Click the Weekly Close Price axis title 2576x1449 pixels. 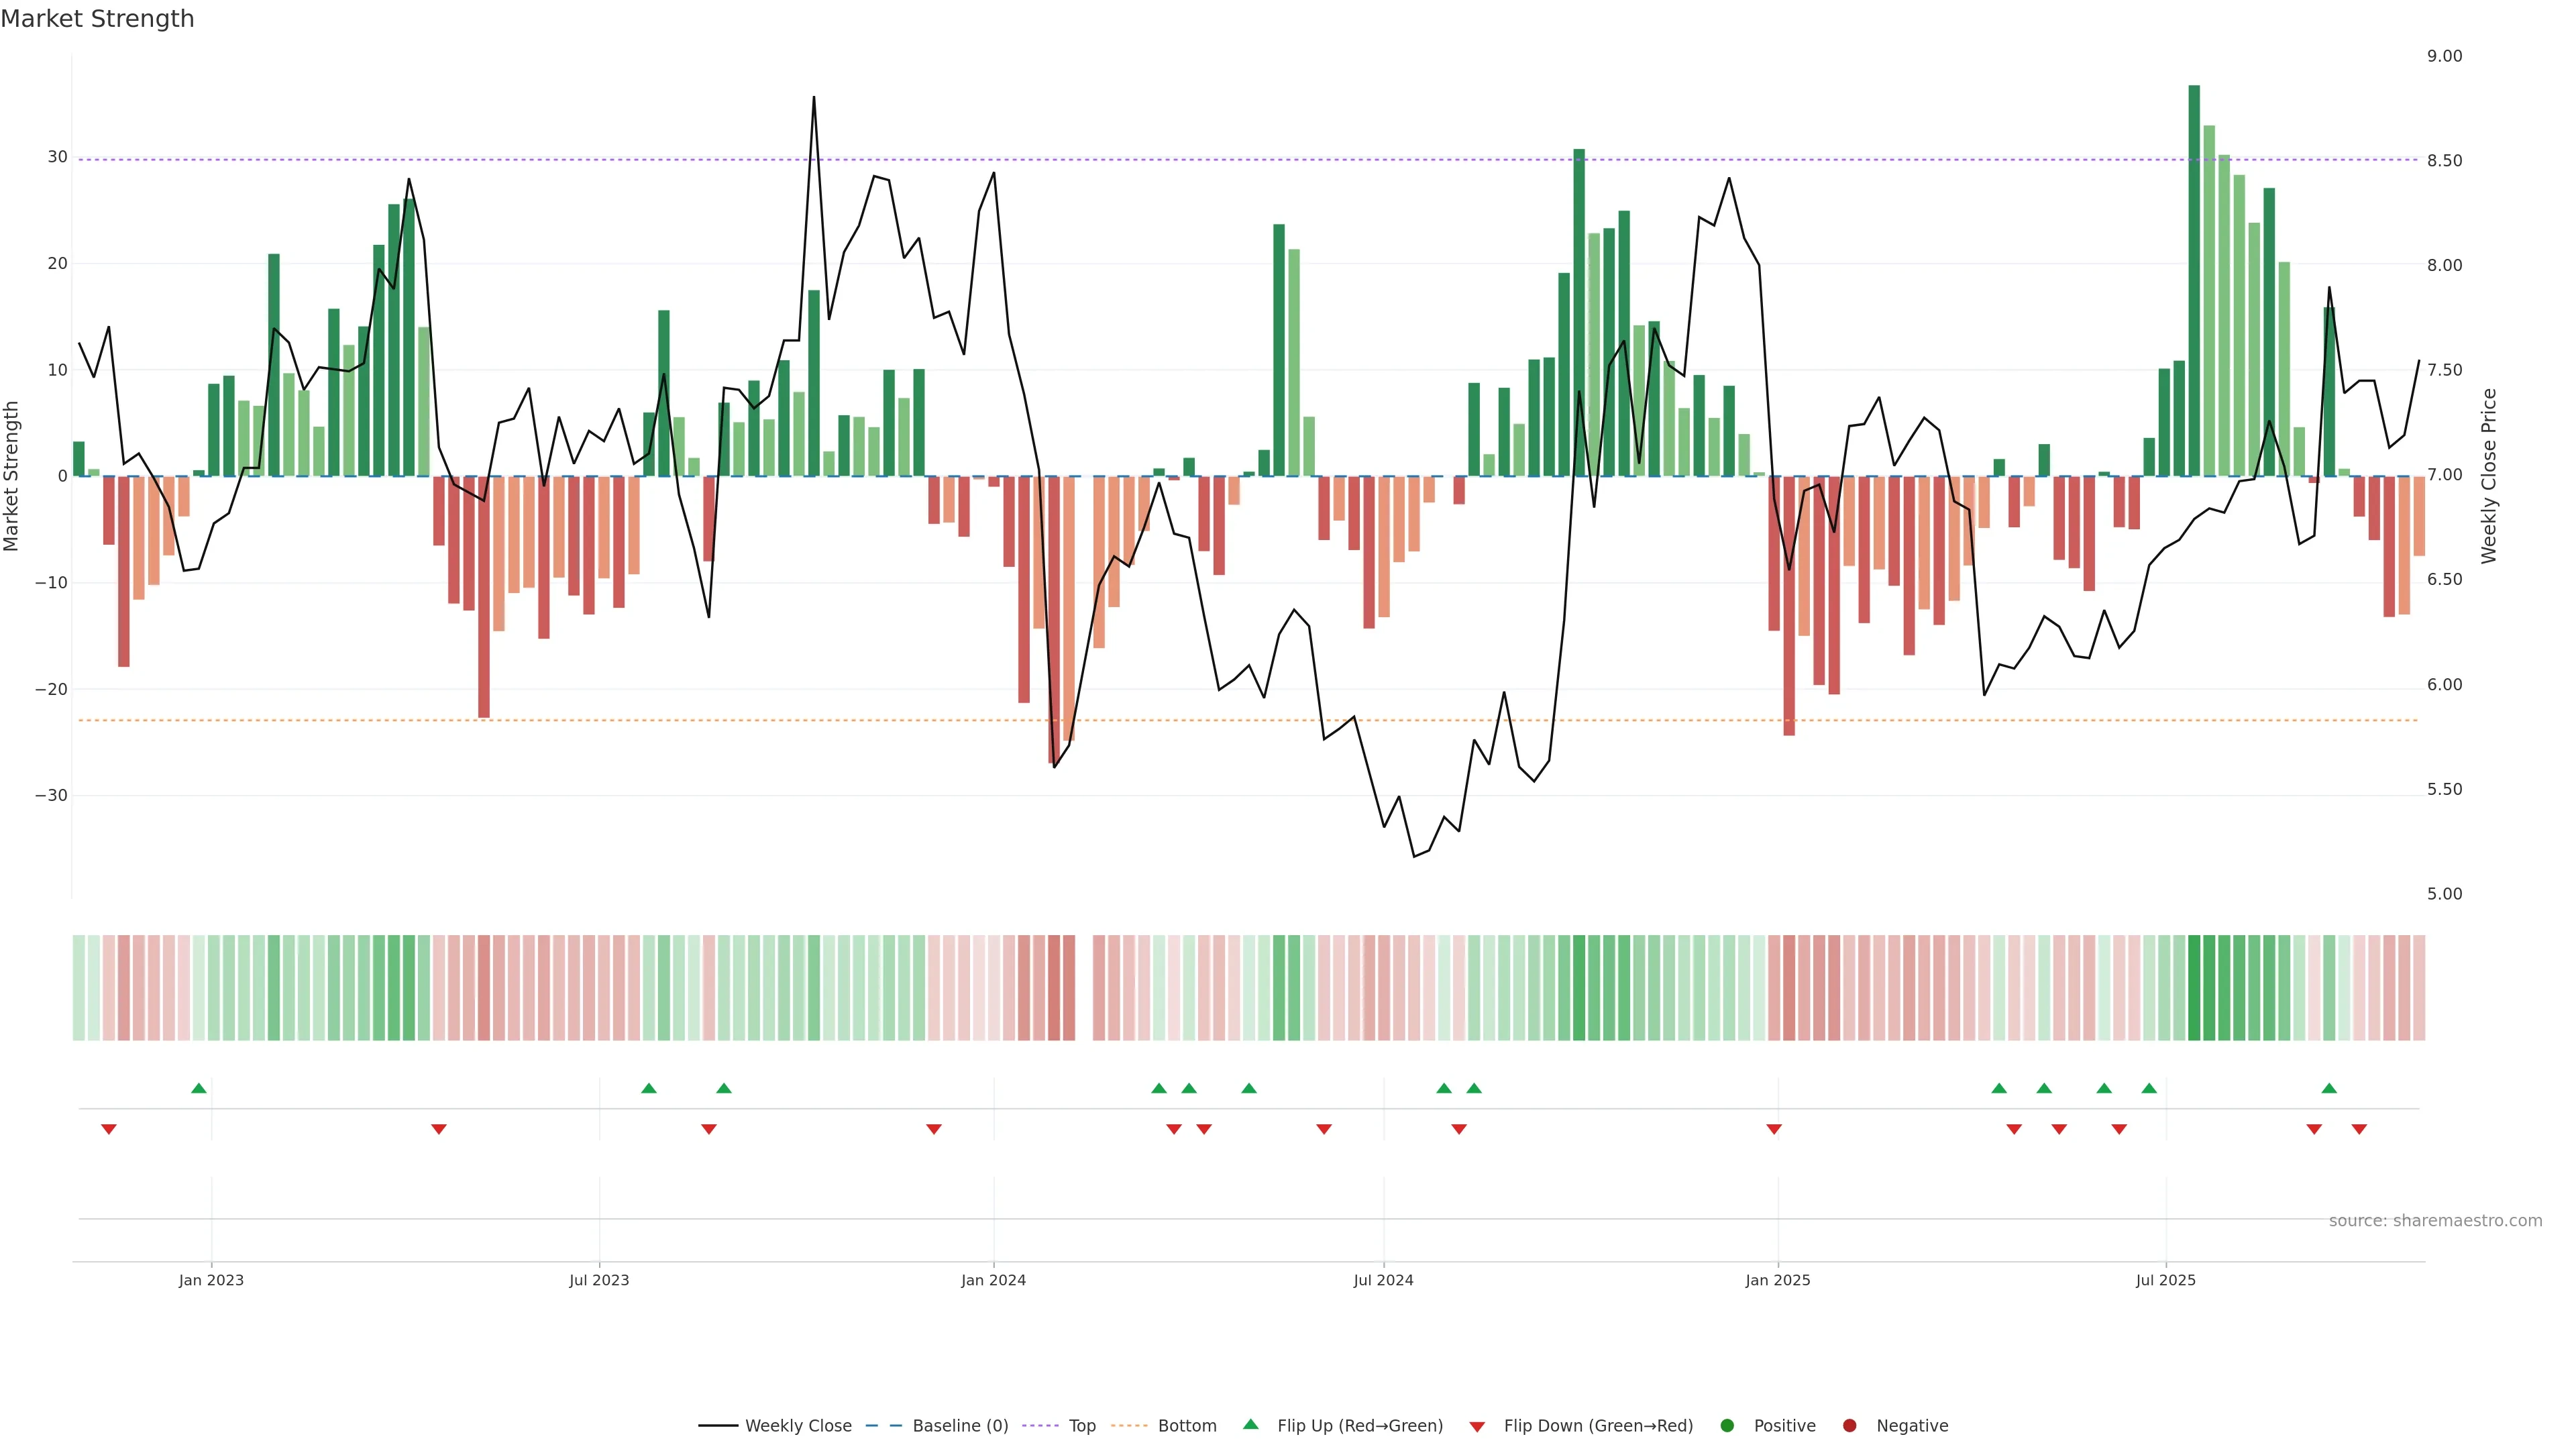pyautogui.click(x=2489, y=476)
